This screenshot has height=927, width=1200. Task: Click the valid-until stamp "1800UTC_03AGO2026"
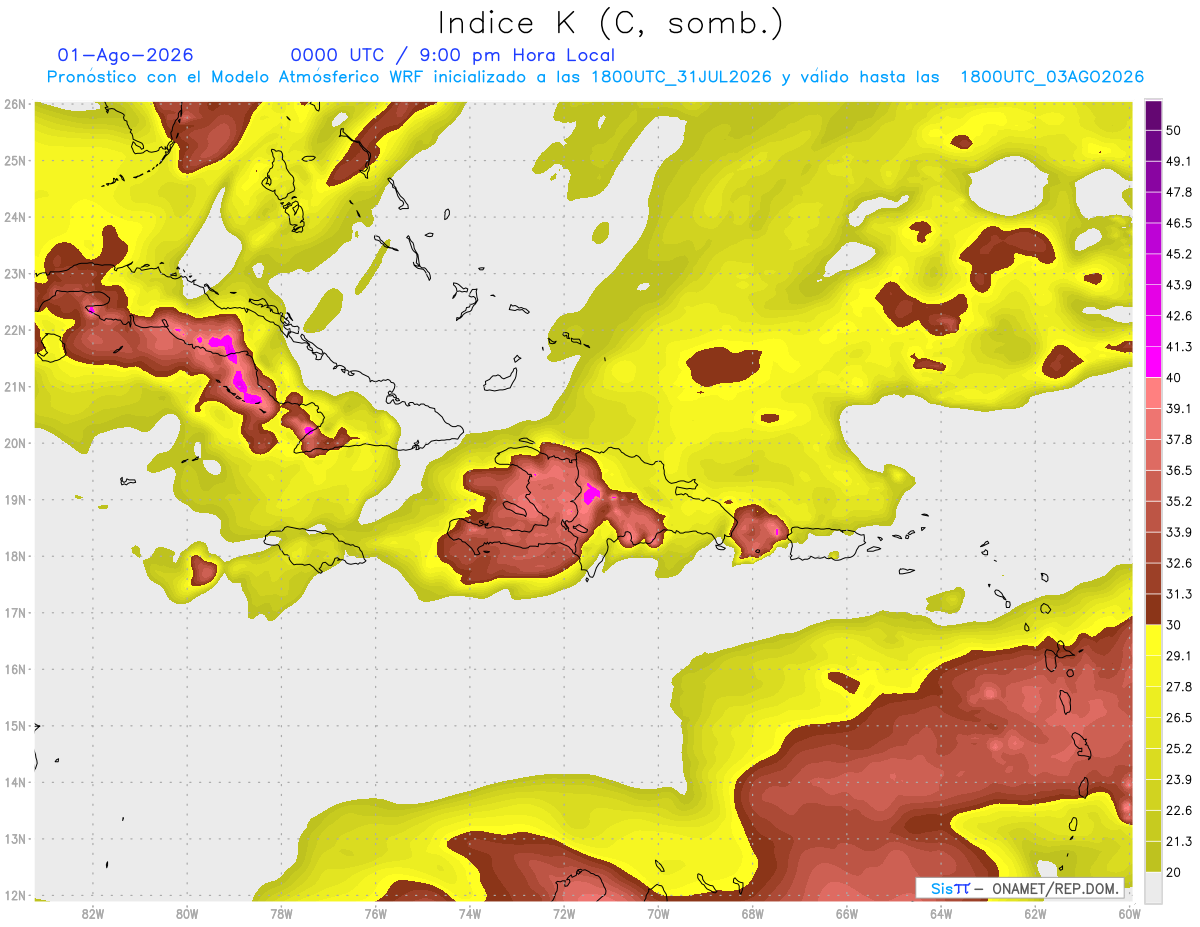(x=1052, y=77)
